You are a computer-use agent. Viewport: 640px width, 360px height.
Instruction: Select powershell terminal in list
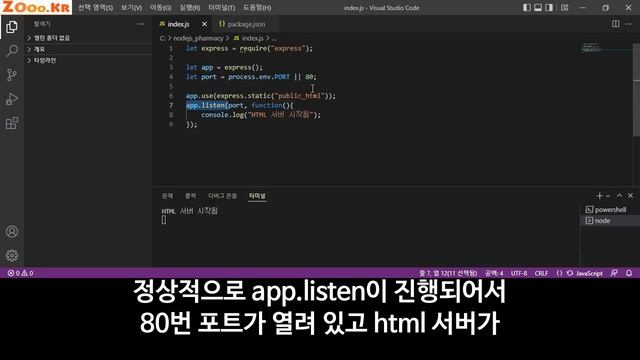pos(610,210)
